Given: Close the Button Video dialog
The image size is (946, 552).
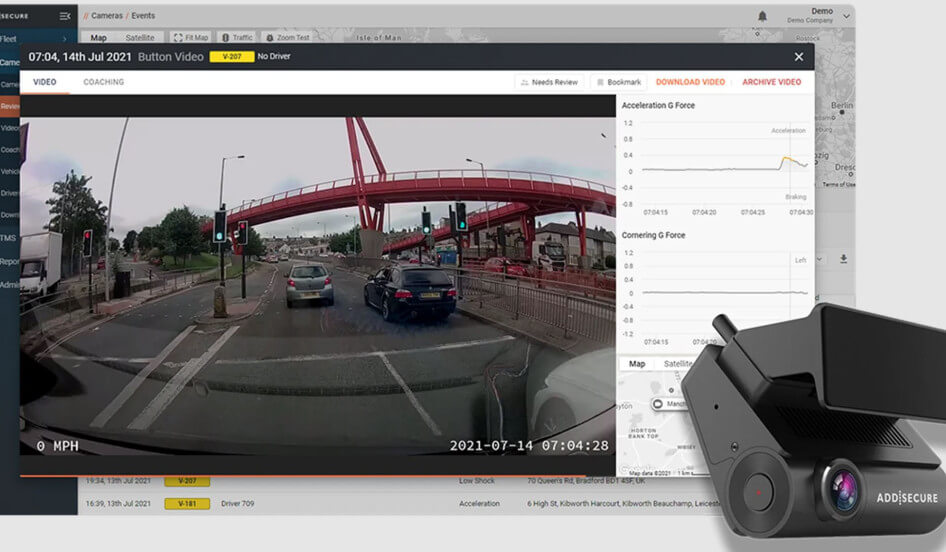Looking at the screenshot, I should [x=799, y=57].
